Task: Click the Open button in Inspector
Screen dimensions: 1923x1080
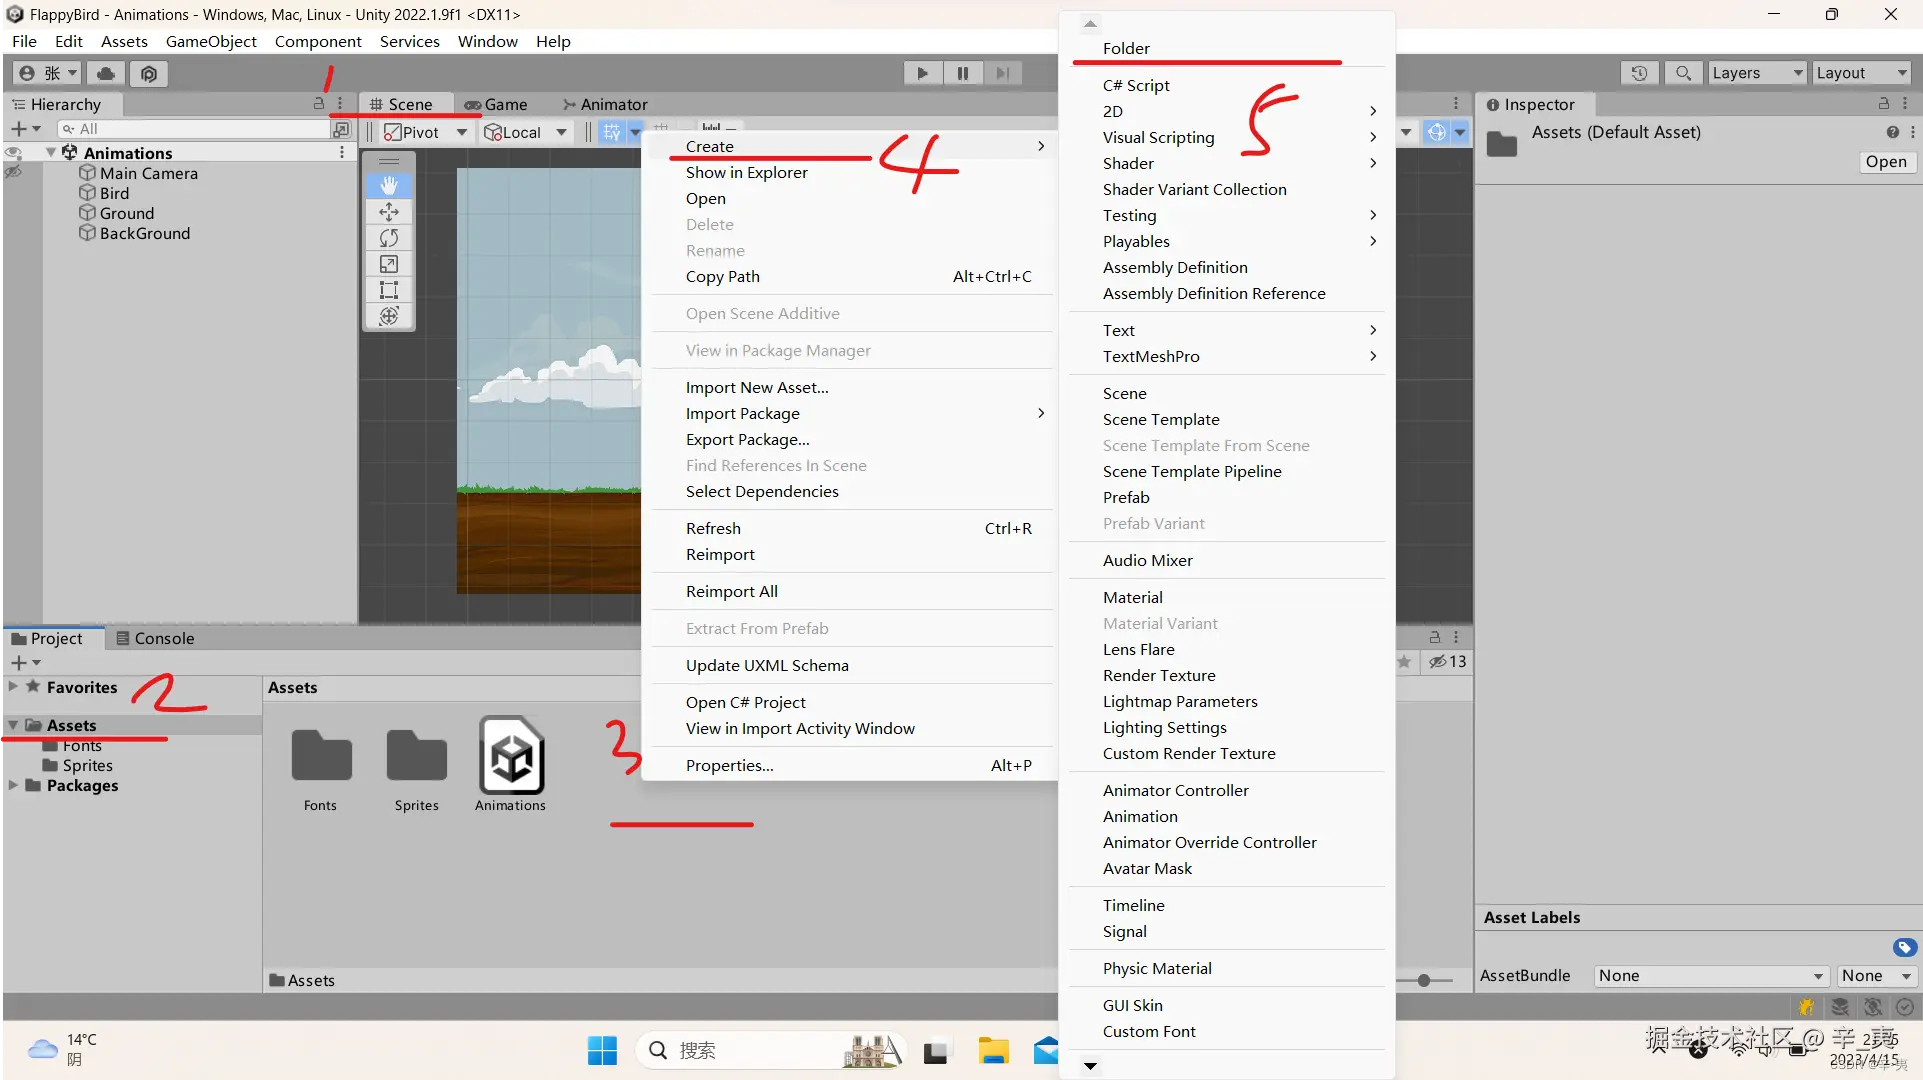Action: coord(1885,162)
